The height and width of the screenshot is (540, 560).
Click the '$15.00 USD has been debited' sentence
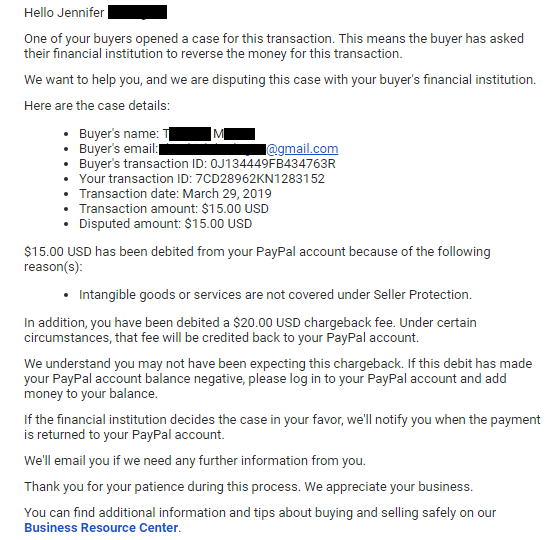257,259
